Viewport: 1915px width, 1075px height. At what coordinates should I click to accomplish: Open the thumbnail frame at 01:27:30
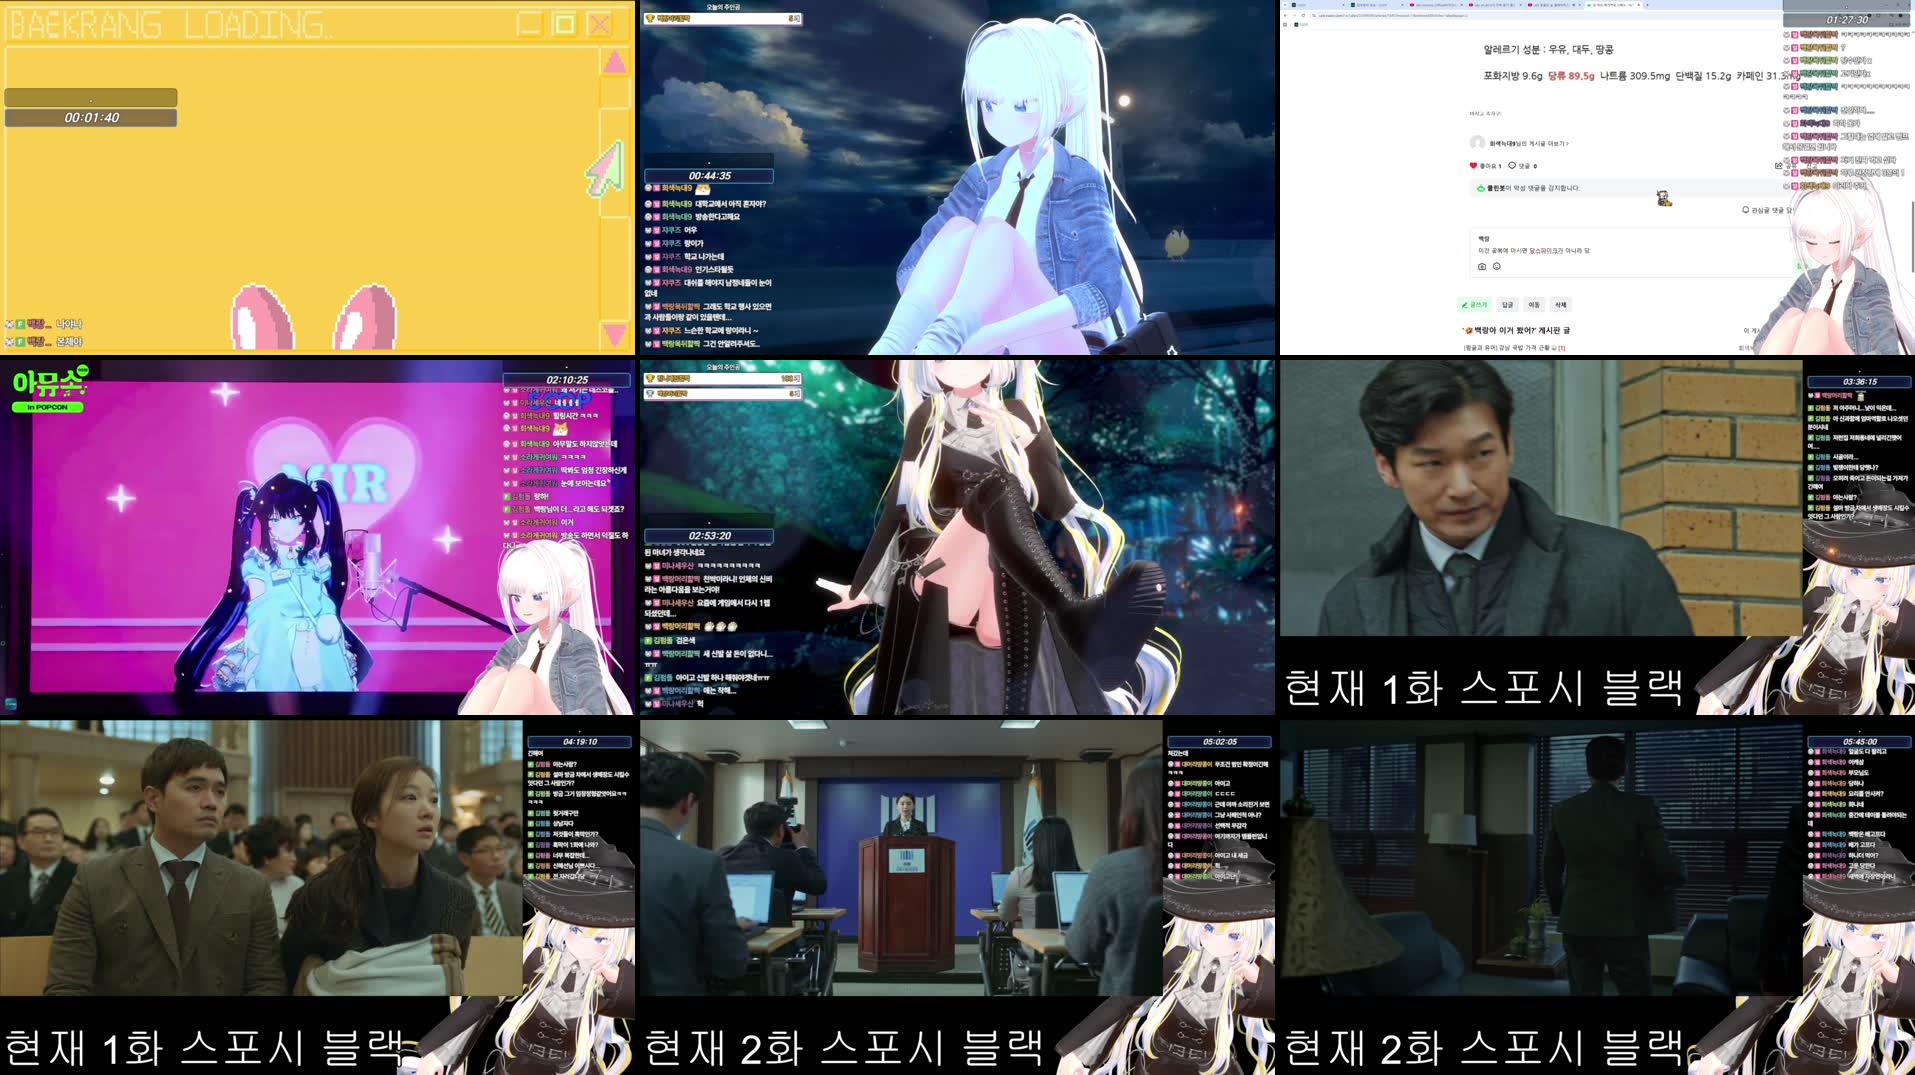1597,177
